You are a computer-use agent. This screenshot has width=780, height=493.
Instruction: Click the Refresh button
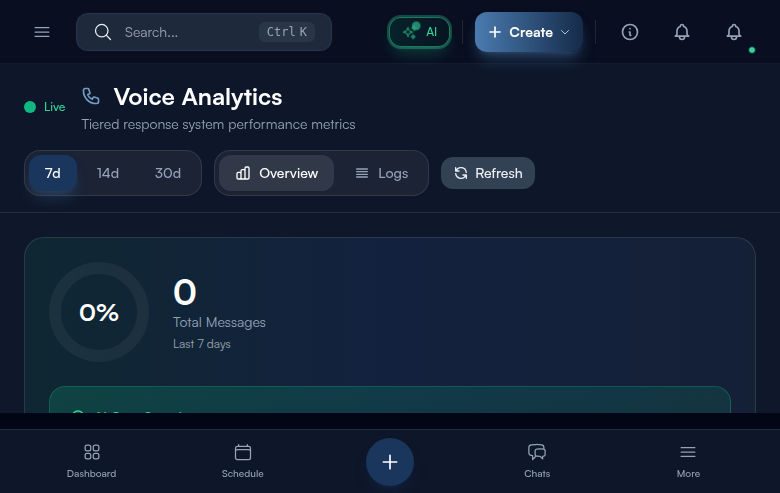point(488,173)
